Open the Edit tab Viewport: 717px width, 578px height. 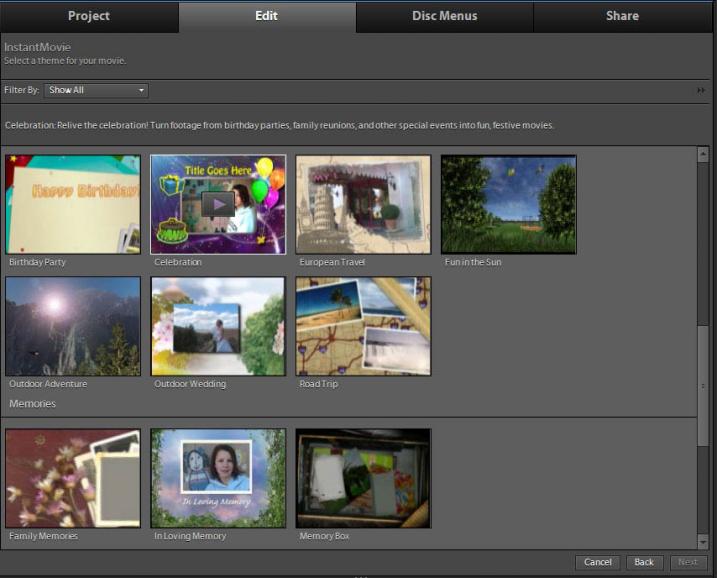[267, 16]
